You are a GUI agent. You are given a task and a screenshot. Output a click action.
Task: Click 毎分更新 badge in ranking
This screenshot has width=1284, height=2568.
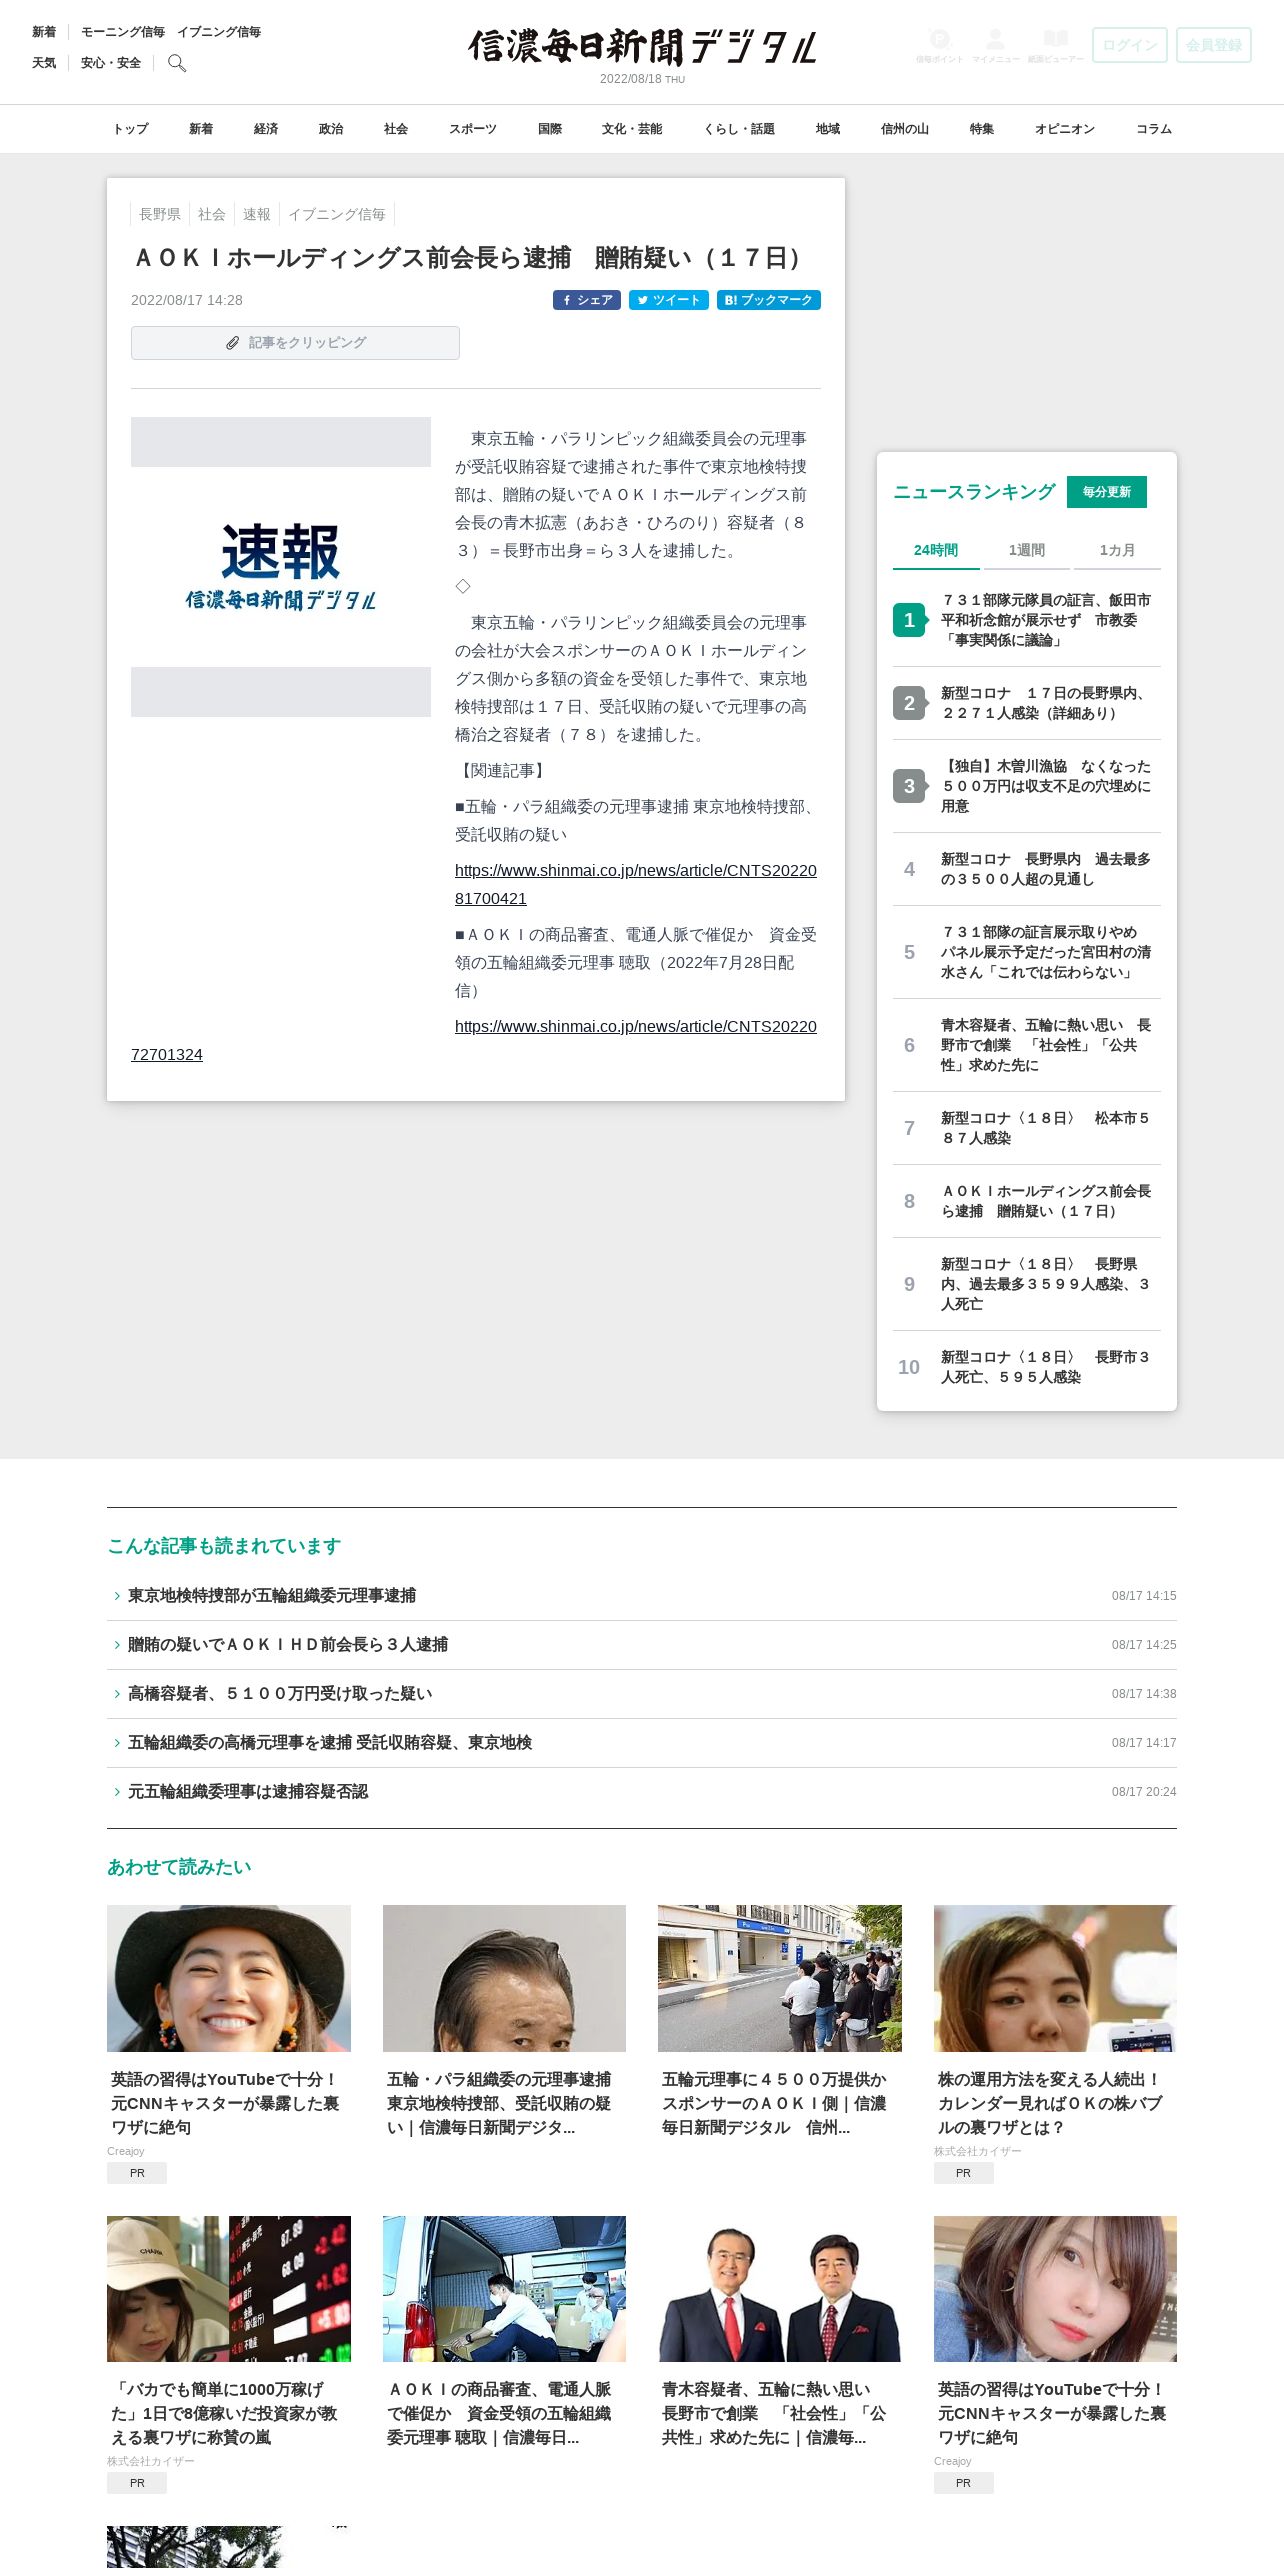click(1107, 492)
